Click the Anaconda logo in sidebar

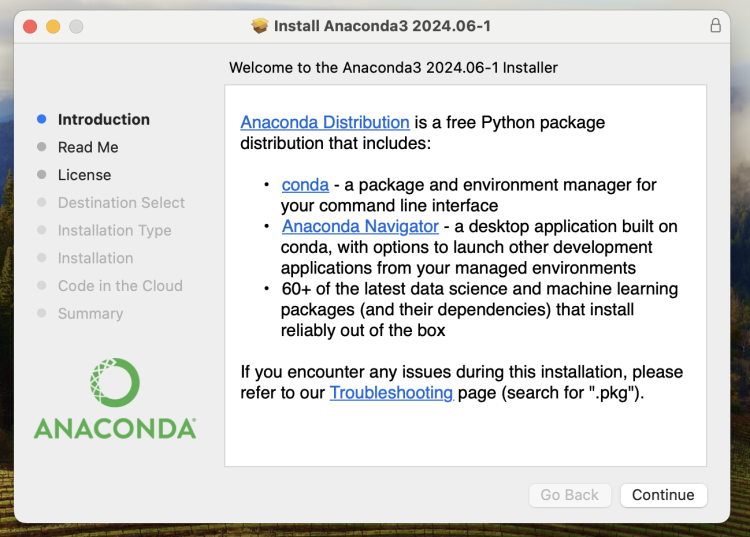115,398
